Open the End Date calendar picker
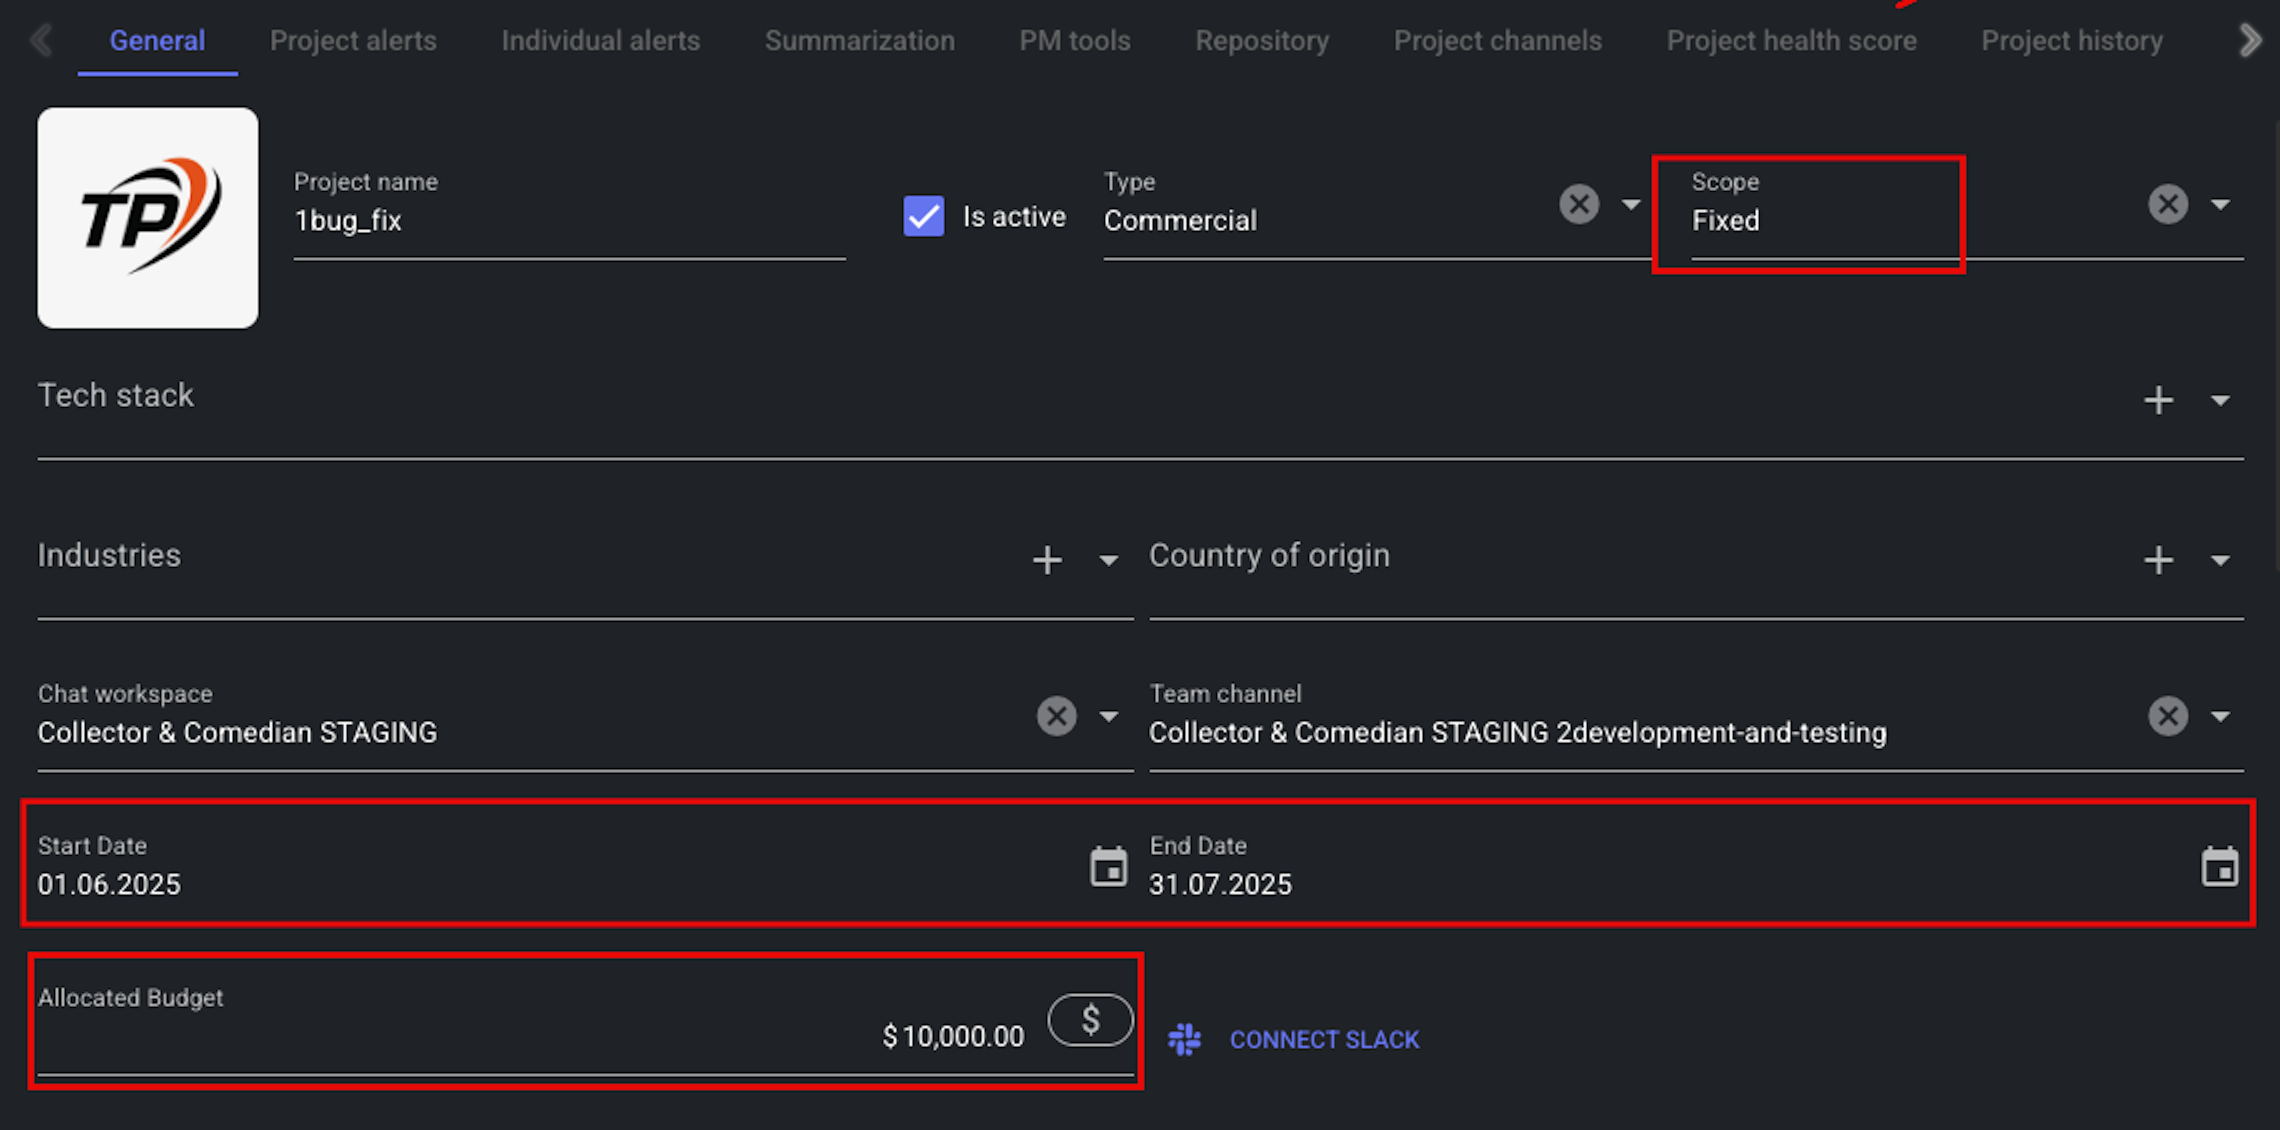Image resolution: width=2280 pixels, height=1130 pixels. (x=2219, y=867)
